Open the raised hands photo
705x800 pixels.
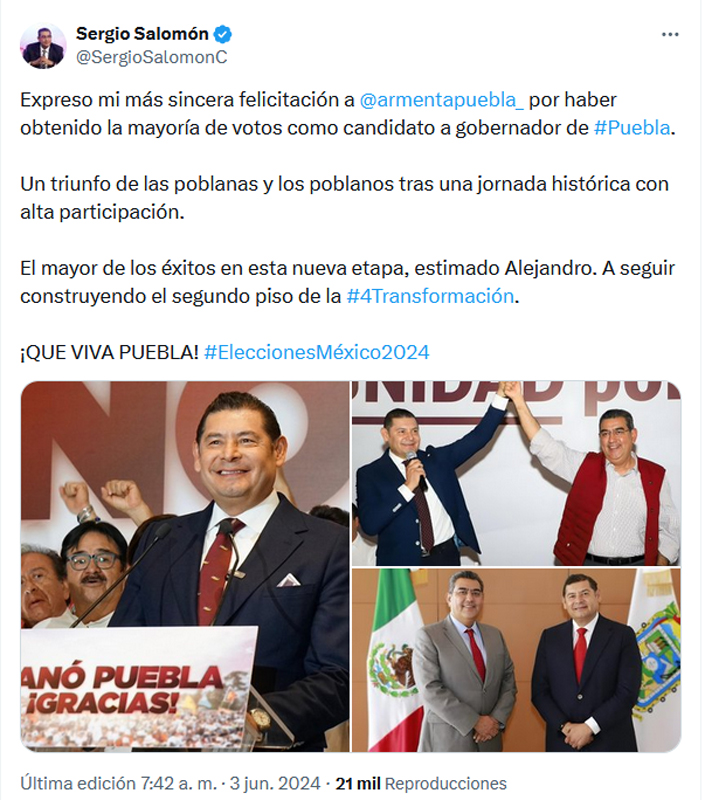pos(516,473)
